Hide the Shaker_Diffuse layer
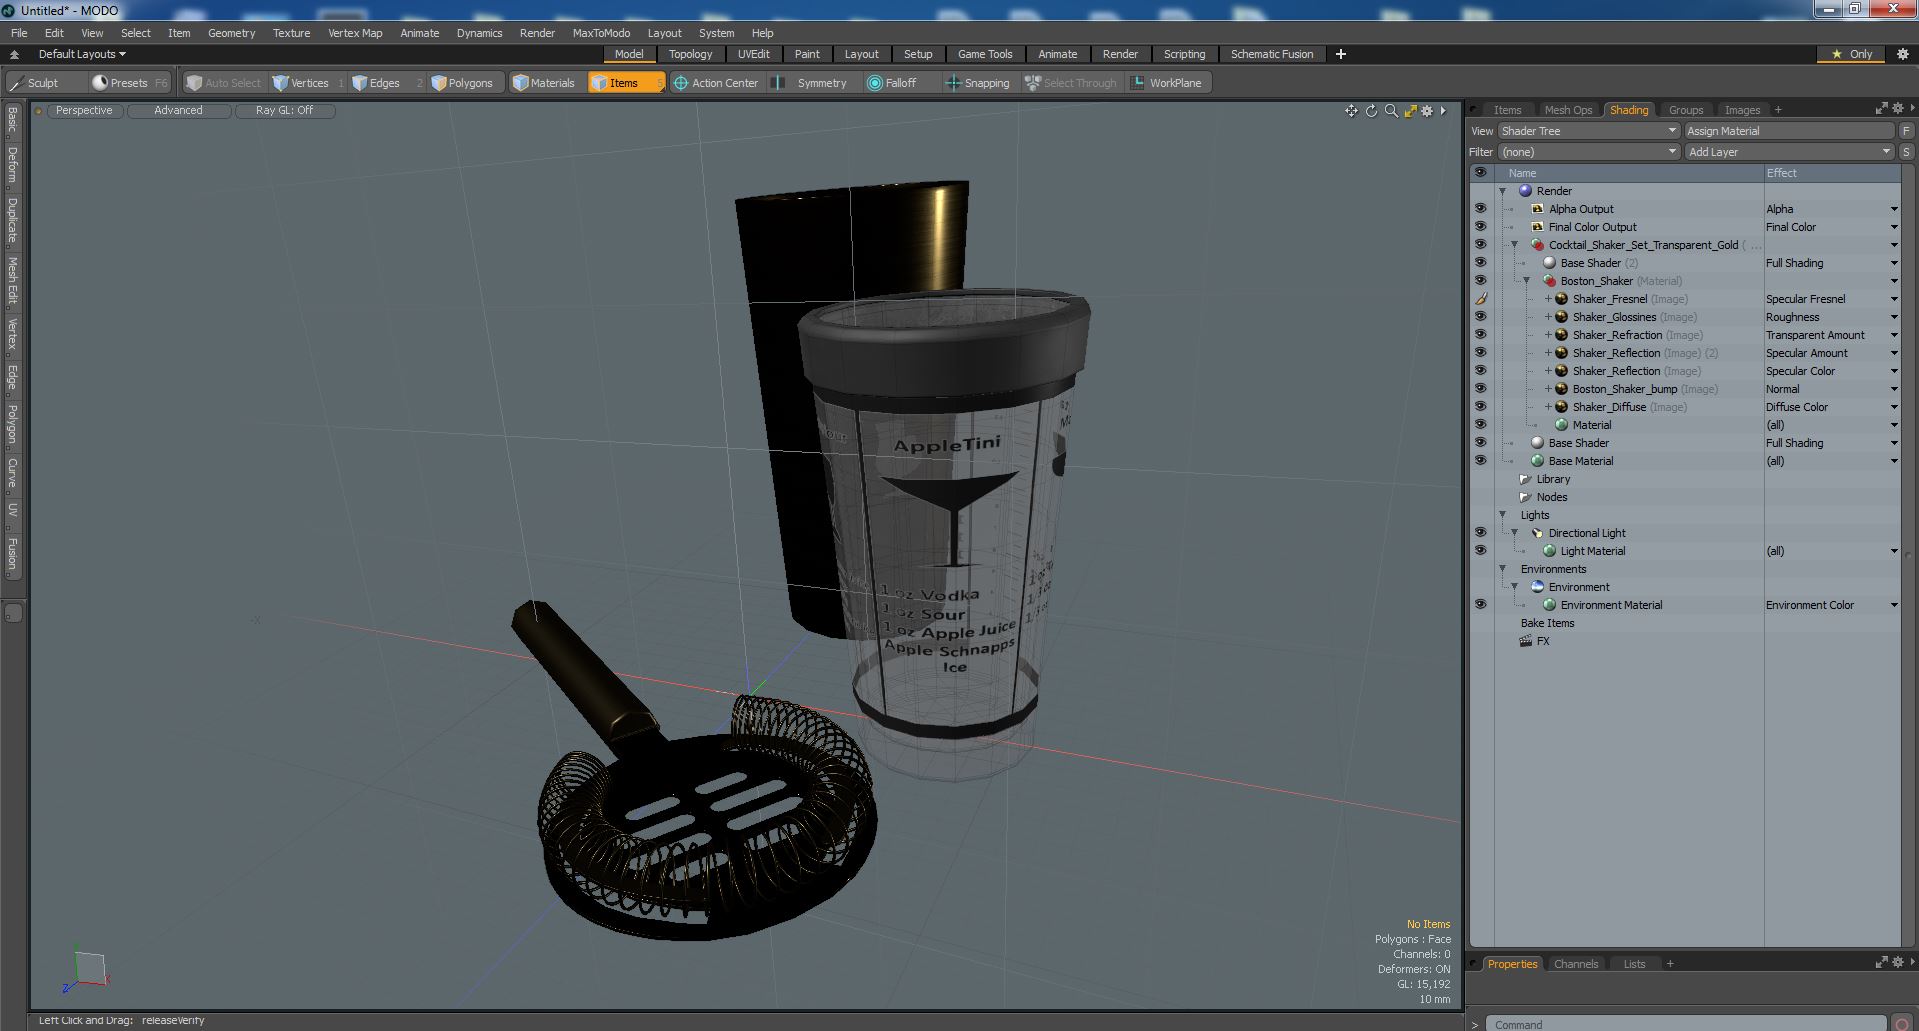 [1480, 407]
